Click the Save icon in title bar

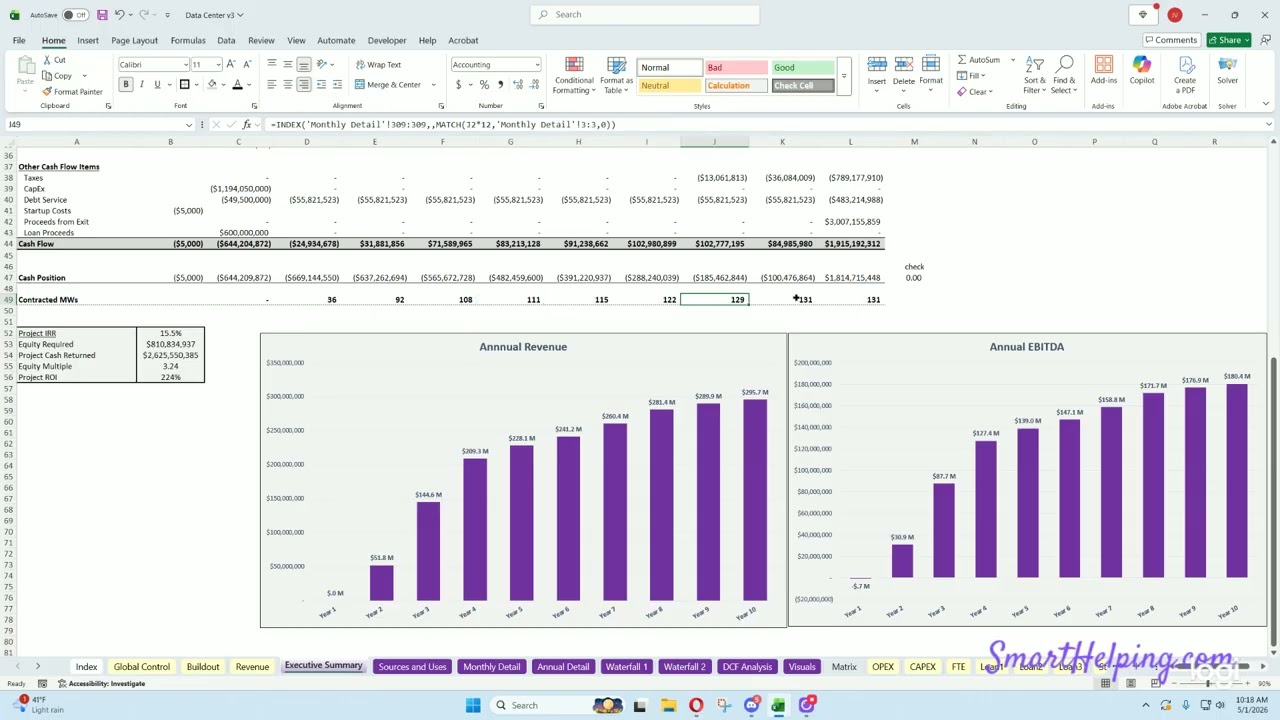coord(102,15)
